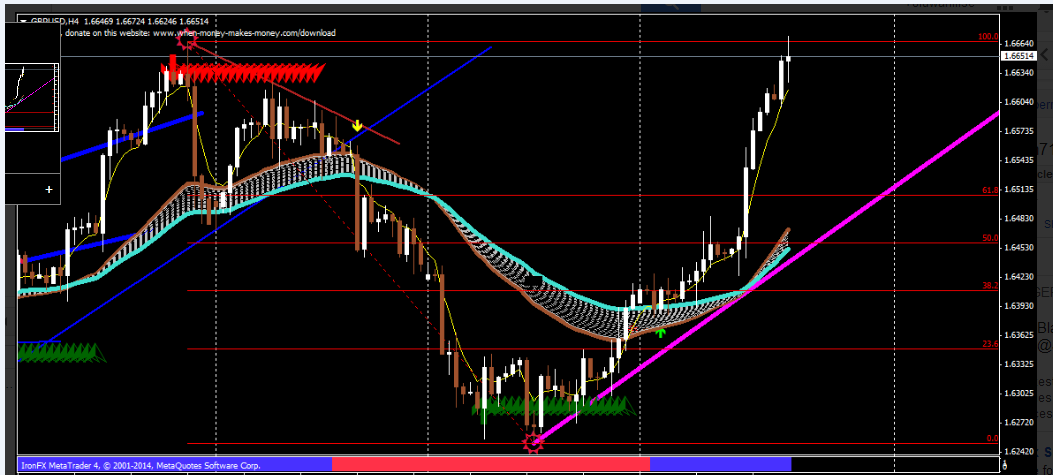Click the small triangle beside the GBPUSD,H4 title
Screen dimensions: 1053x475
24,21
